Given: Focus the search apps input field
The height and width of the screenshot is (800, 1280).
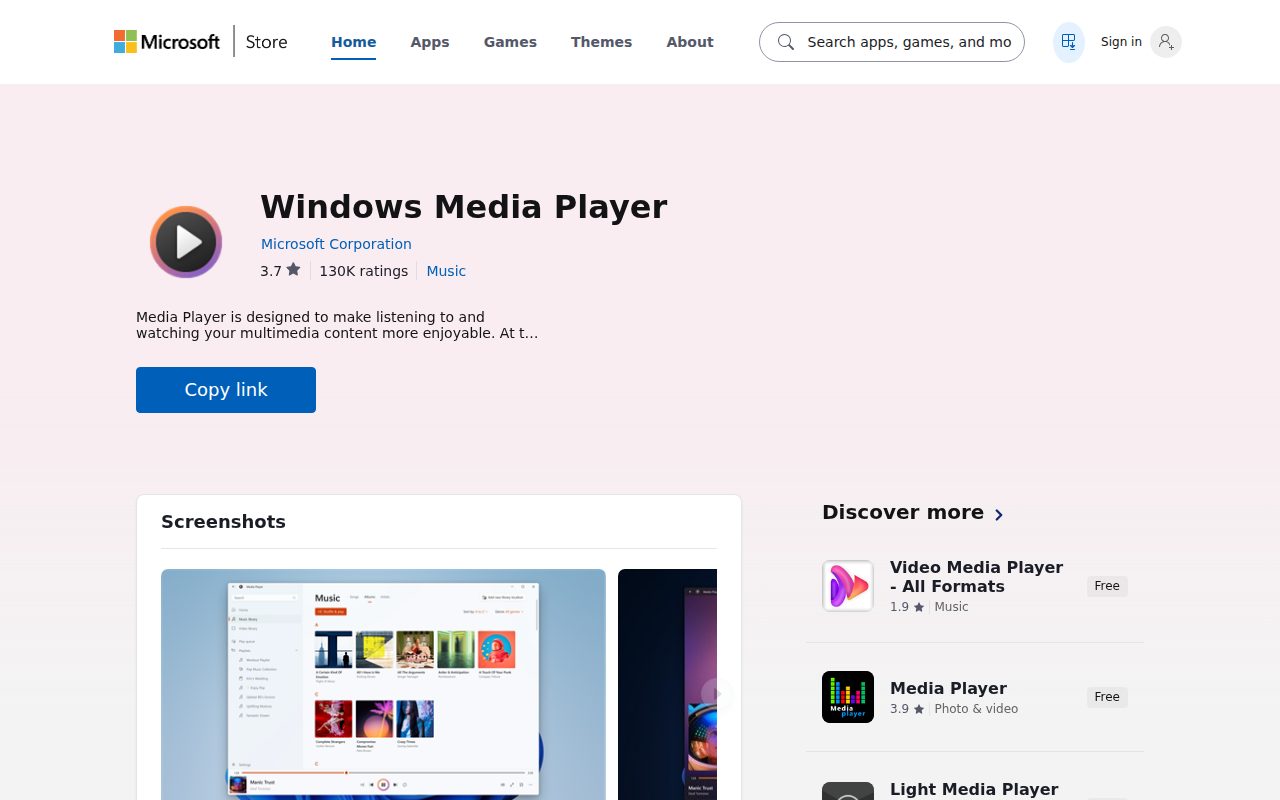Looking at the screenshot, I should (909, 42).
